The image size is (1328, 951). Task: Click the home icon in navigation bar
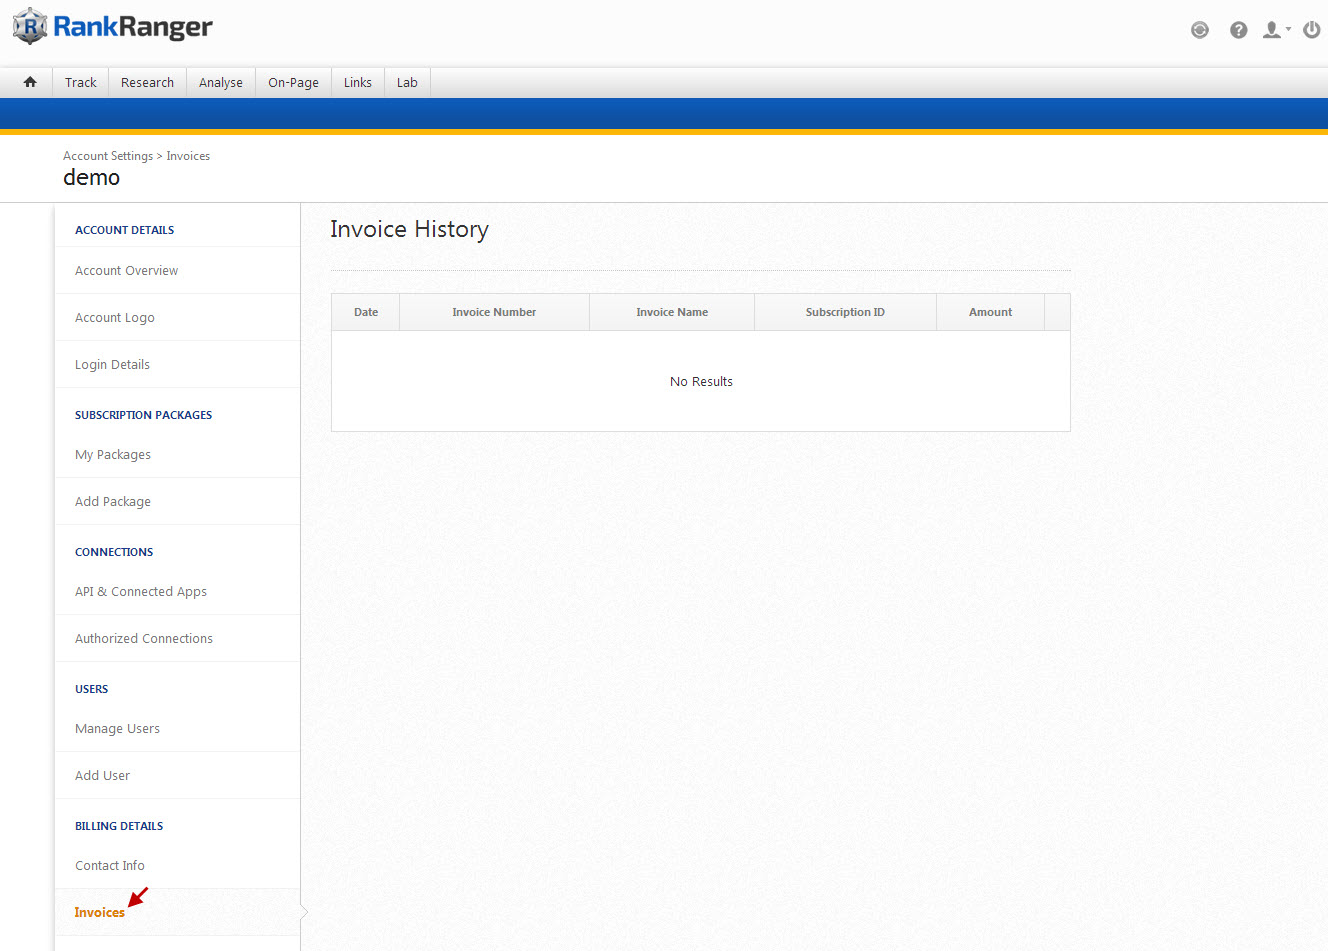[30, 82]
